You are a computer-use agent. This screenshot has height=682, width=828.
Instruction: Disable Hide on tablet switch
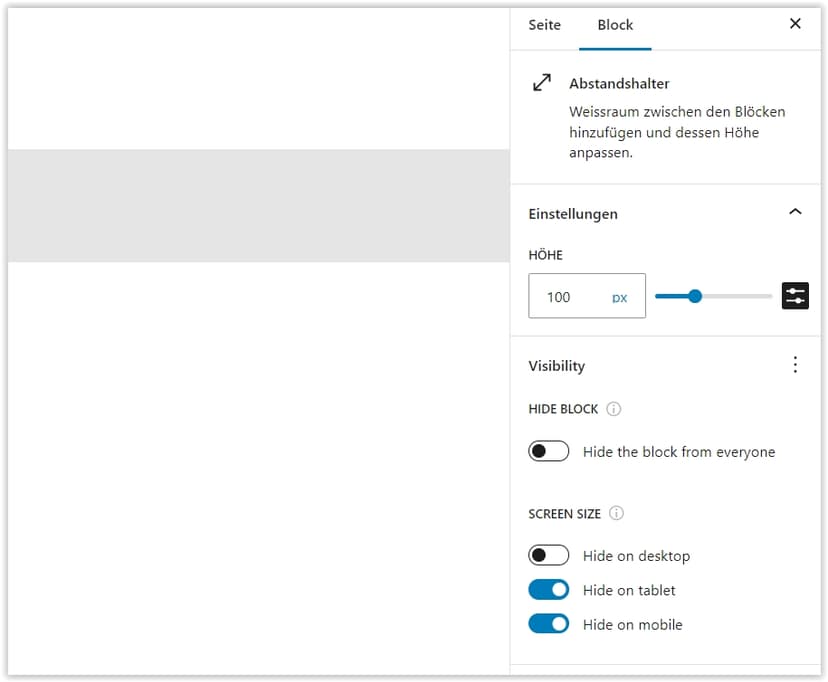pos(548,590)
